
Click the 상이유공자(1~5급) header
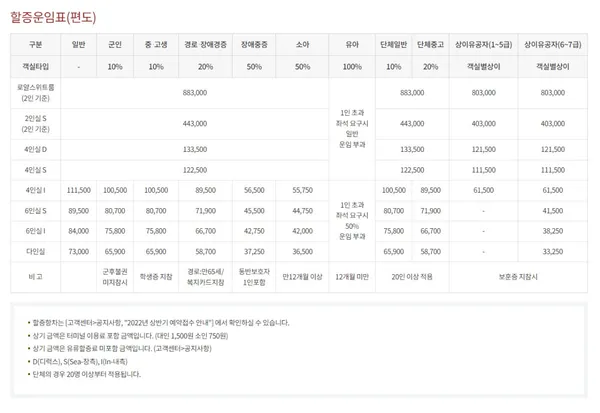(x=484, y=44)
